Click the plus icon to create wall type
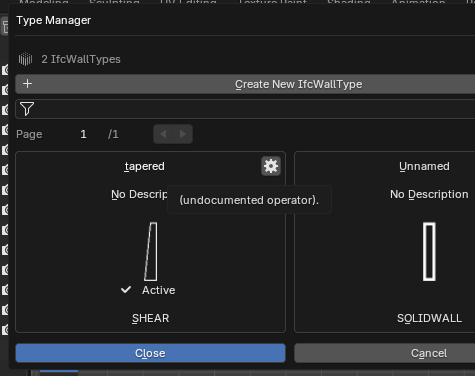Viewport: 475px width, 376px height. click(x=28, y=84)
